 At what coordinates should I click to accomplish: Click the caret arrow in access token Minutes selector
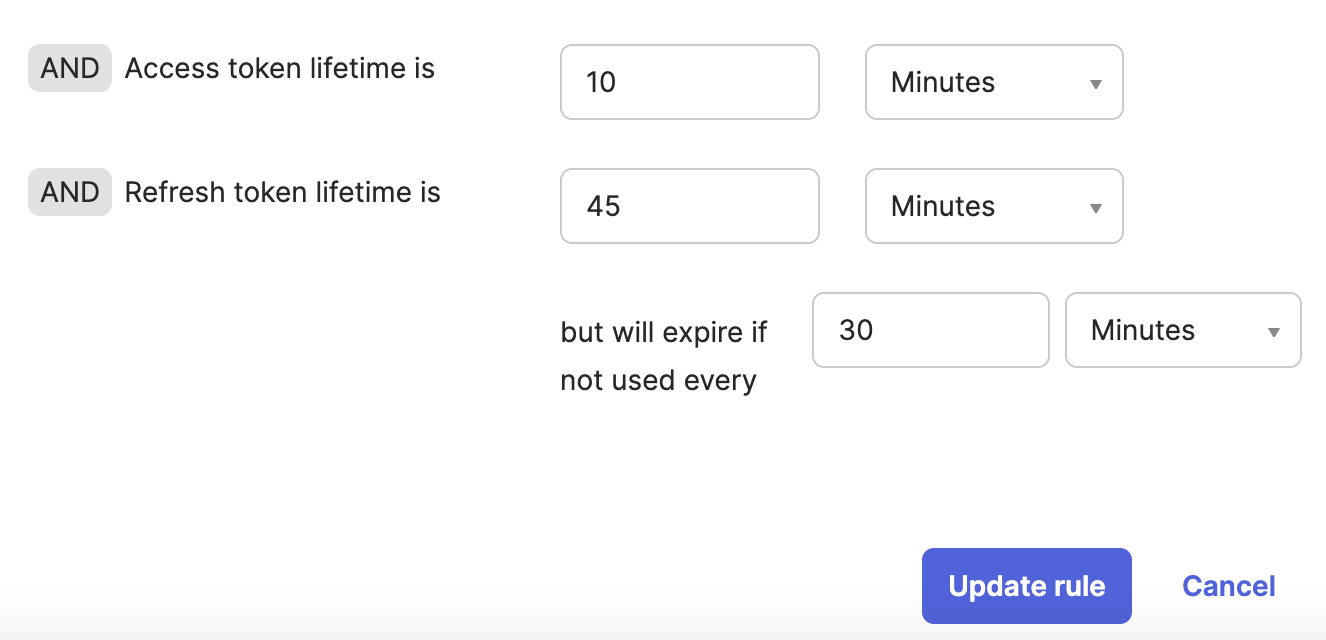(x=1095, y=84)
